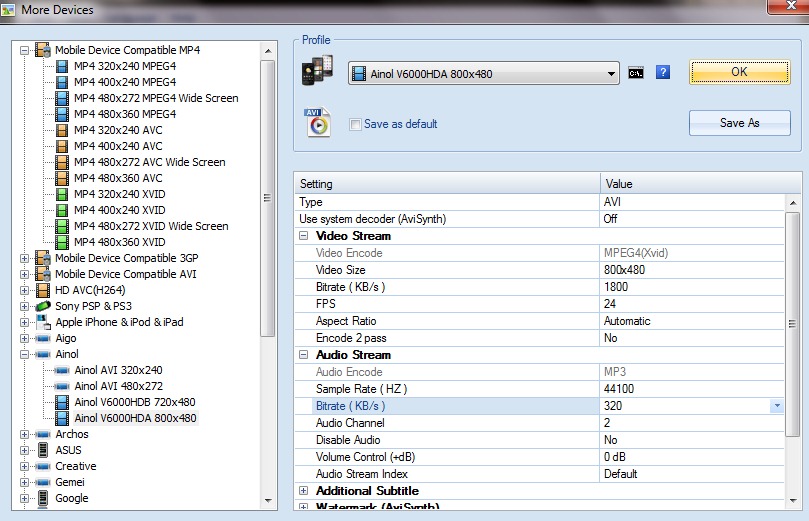Select the Creative device category

pos(76,466)
